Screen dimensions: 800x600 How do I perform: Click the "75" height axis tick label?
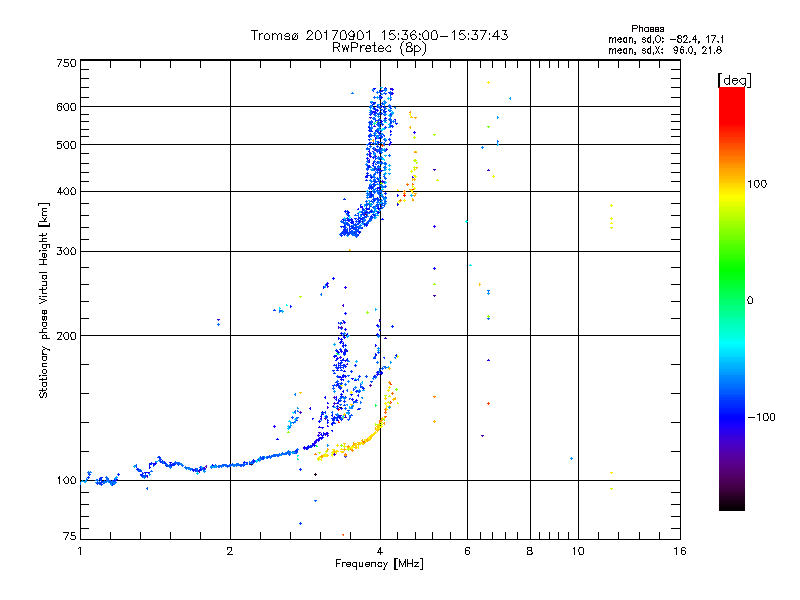pyautogui.click(x=70, y=536)
